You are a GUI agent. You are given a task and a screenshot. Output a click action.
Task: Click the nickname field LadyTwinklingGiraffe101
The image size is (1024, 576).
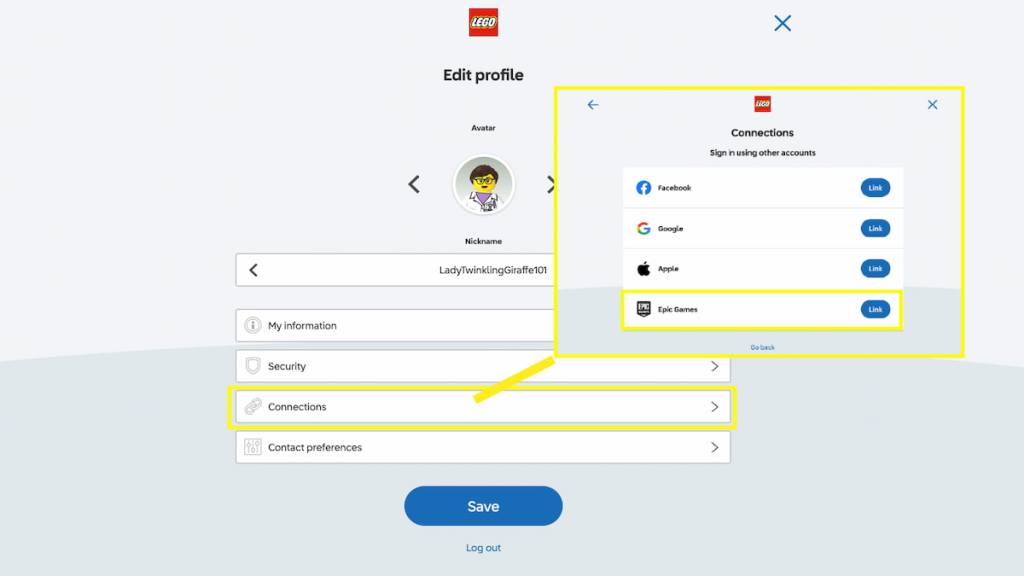tap(395, 270)
